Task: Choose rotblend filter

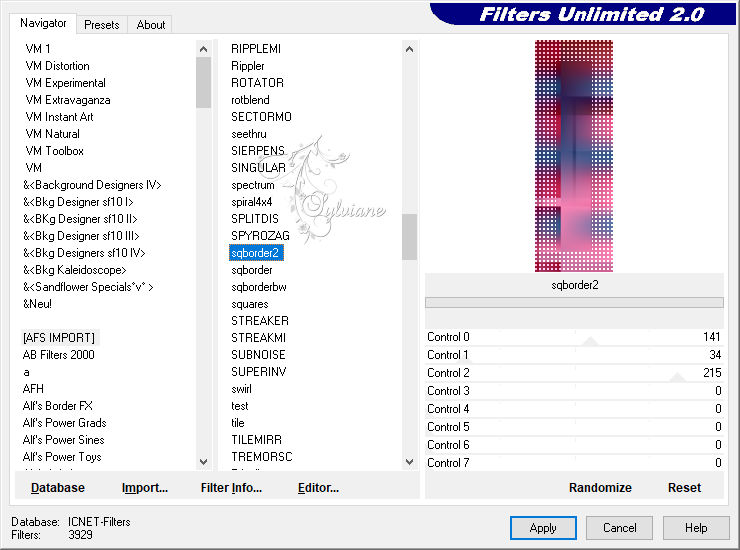Action: 250,100
